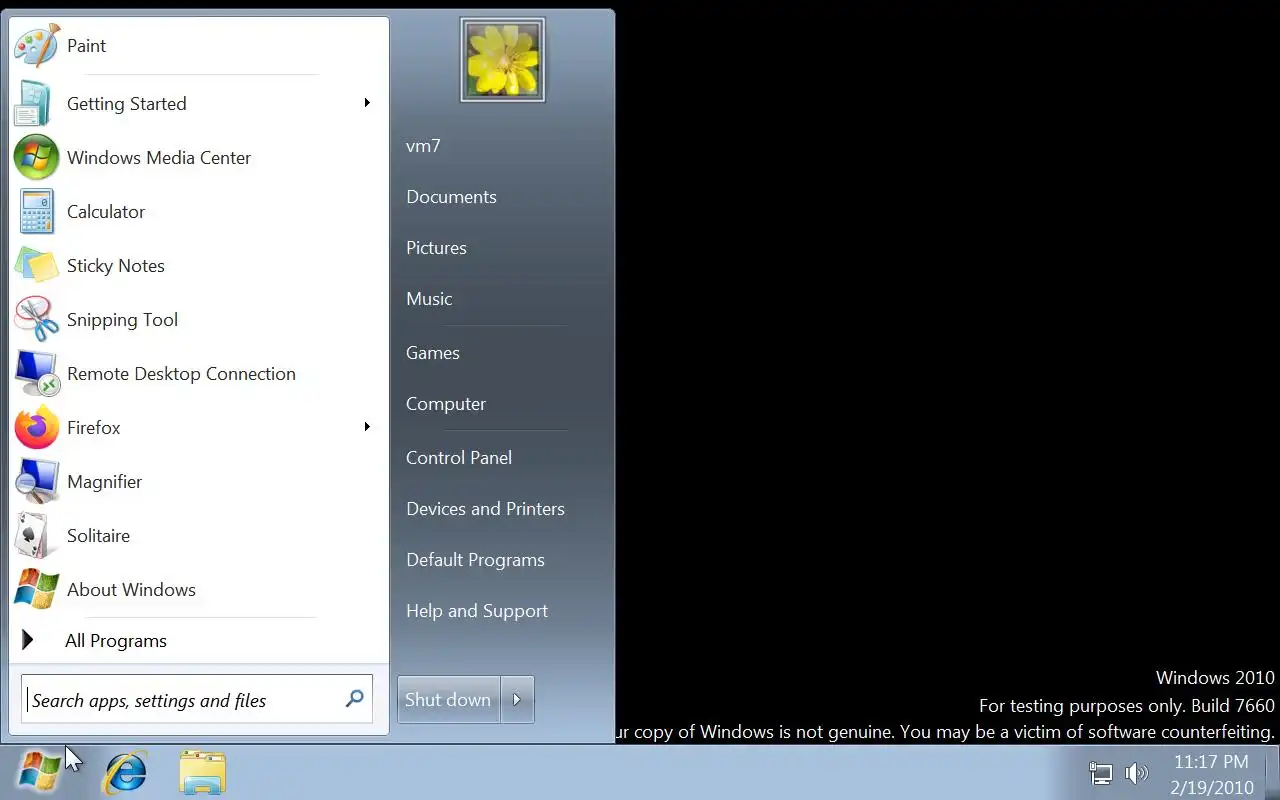Click the Solitaire cards icon
The width and height of the screenshot is (1280, 800).
pos(37,535)
